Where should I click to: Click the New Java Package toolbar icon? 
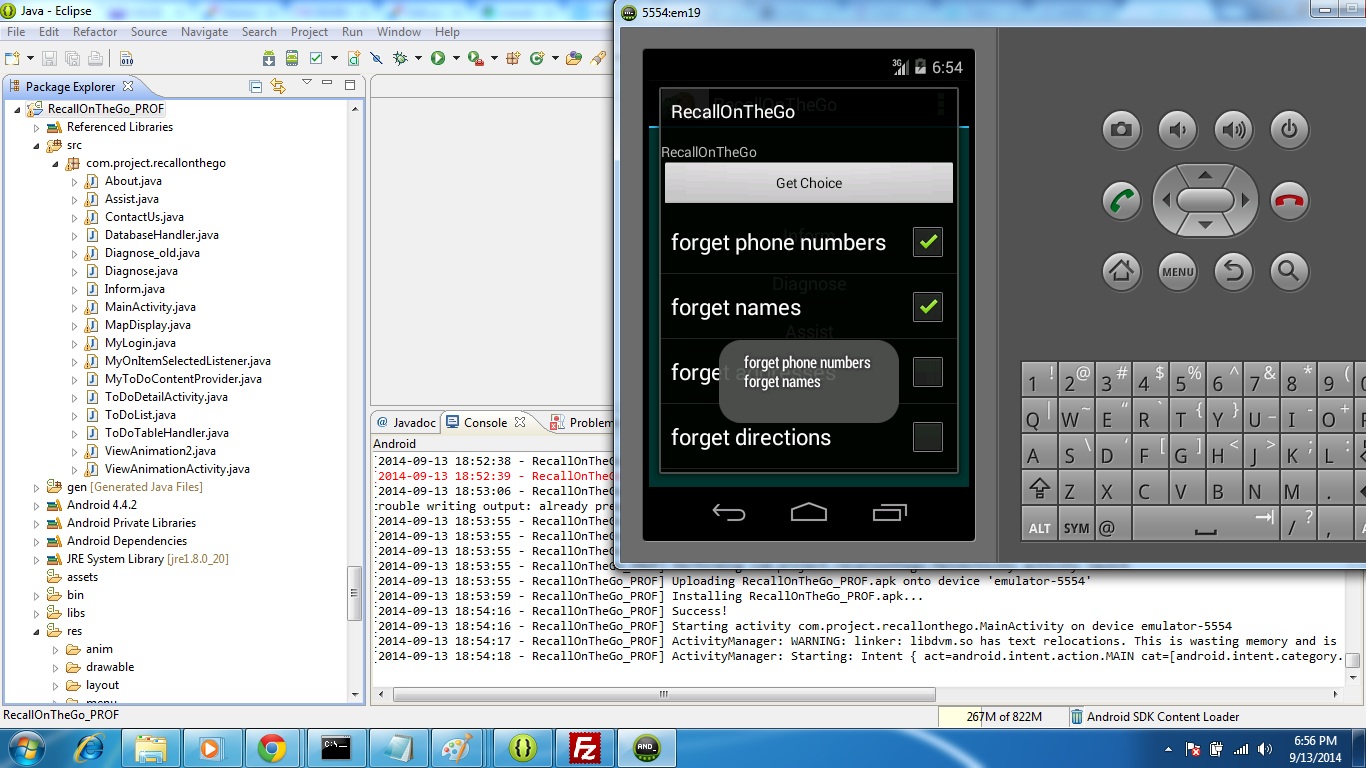coord(513,58)
